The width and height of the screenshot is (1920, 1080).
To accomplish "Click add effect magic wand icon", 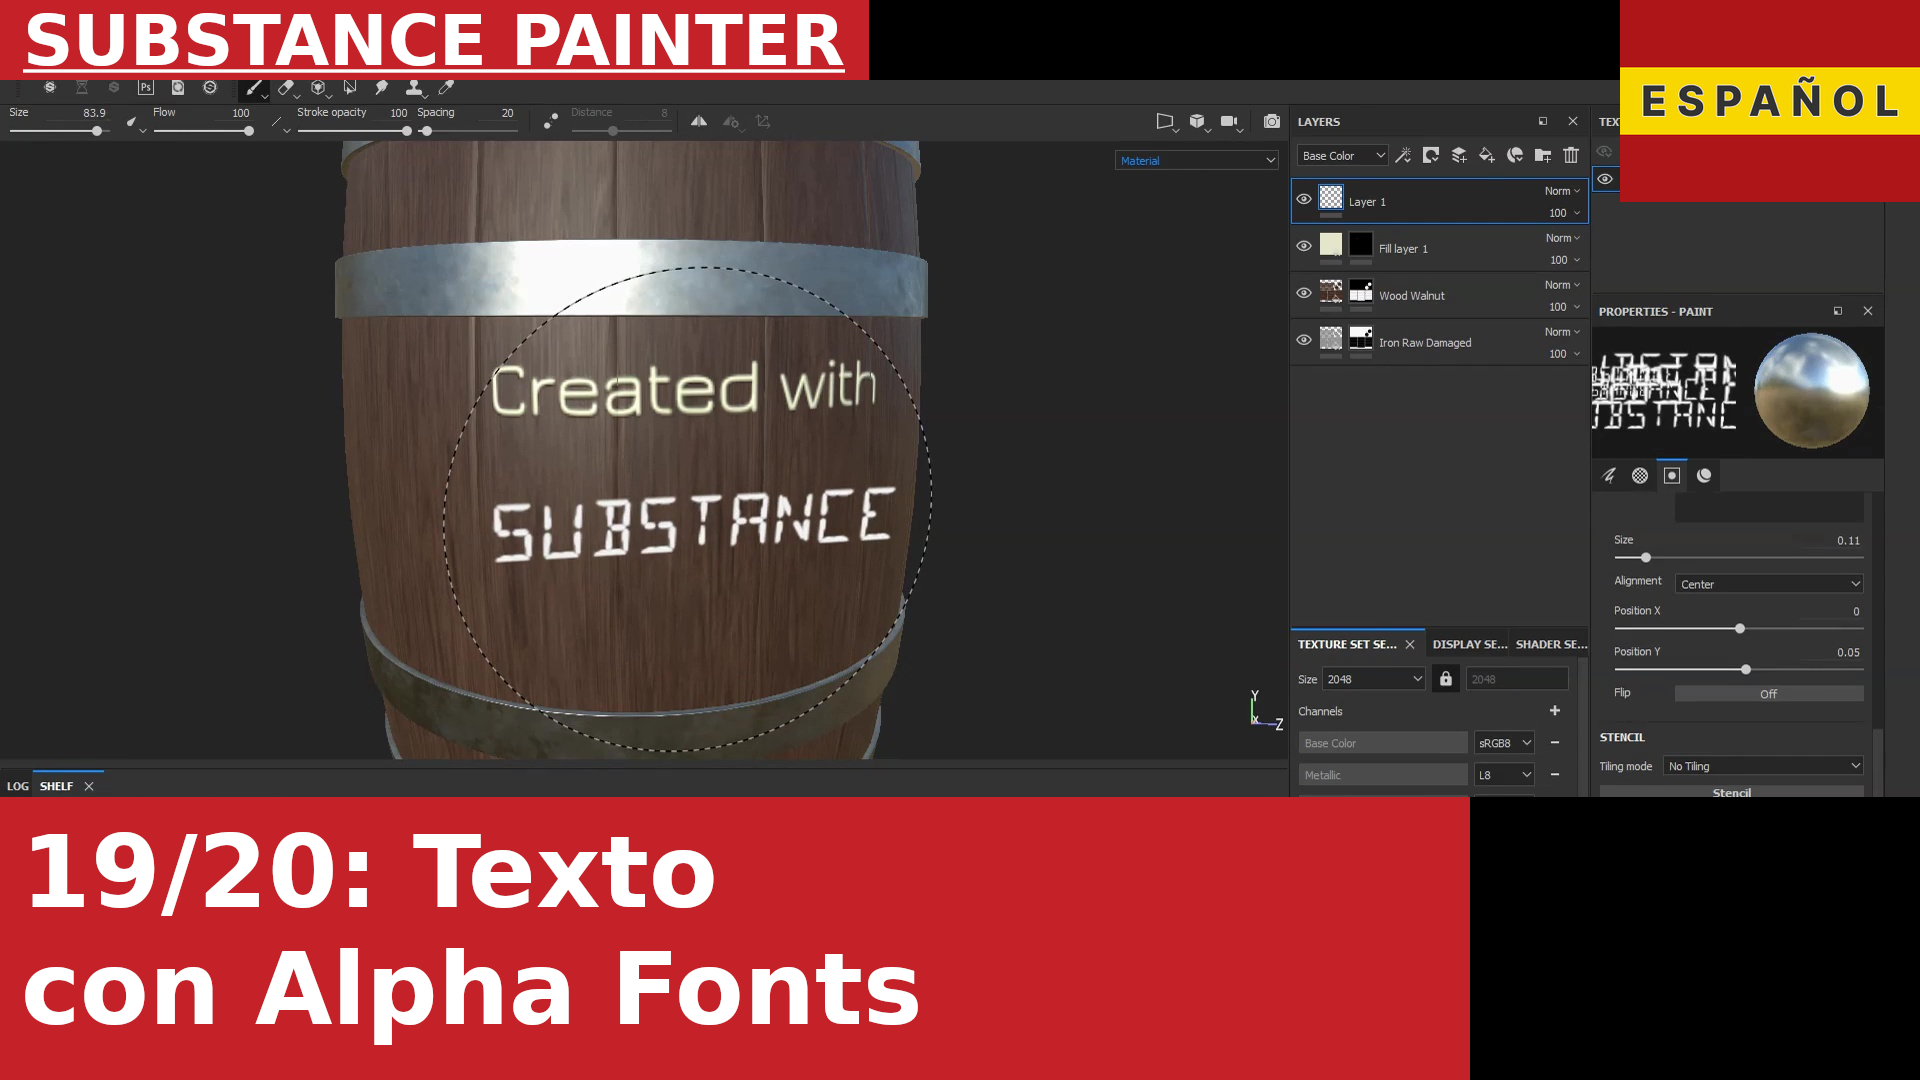I will point(1403,155).
